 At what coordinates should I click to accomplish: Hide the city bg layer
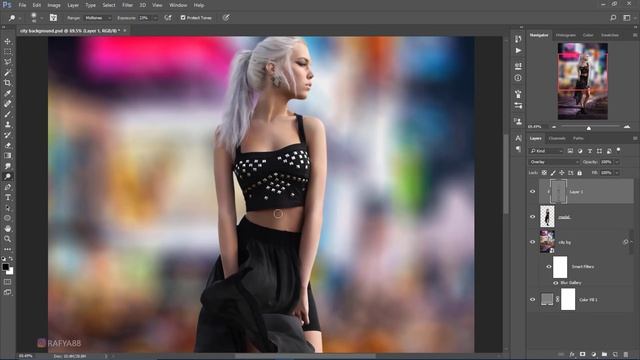pos(532,242)
